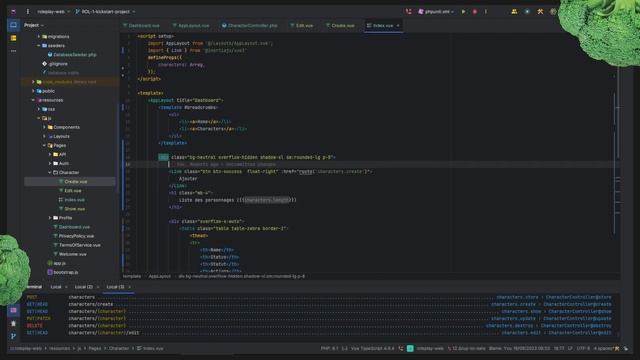640x360 pixels.
Task: Click the blue circle toolbar icon
Action: click(527, 12)
